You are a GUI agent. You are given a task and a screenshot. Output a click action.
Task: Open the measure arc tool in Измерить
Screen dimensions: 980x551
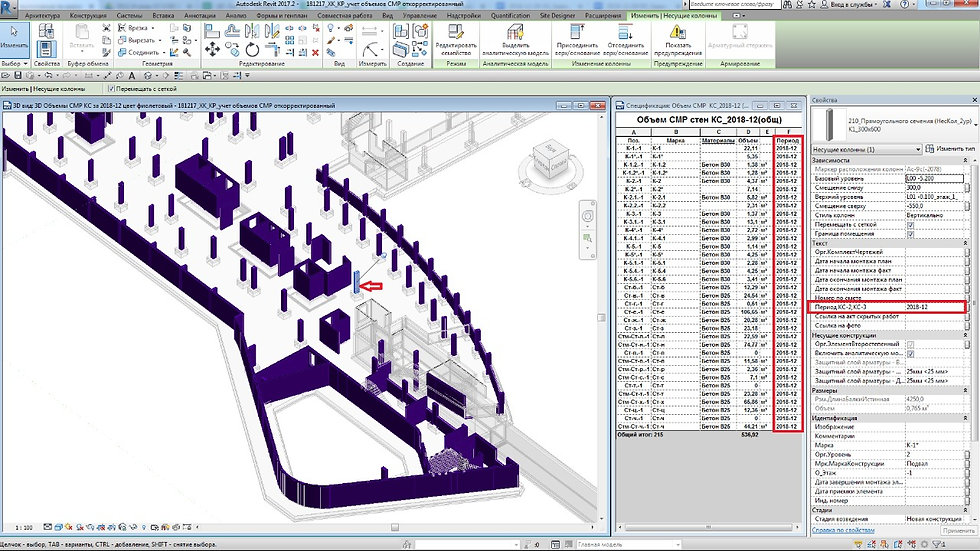pos(369,49)
